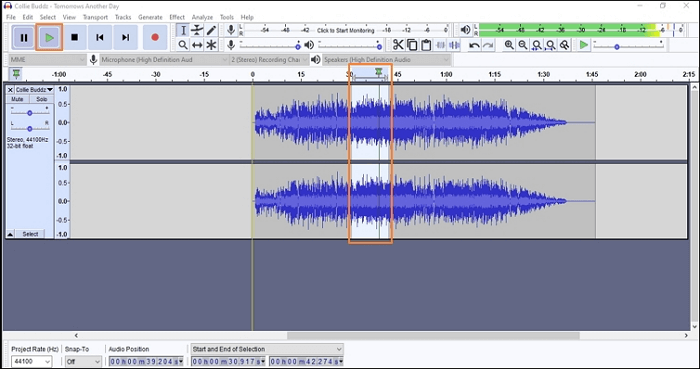Choose the Zoom (magnifier) tool
Image resolution: width=700 pixels, height=369 pixels.
tap(183, 45)
